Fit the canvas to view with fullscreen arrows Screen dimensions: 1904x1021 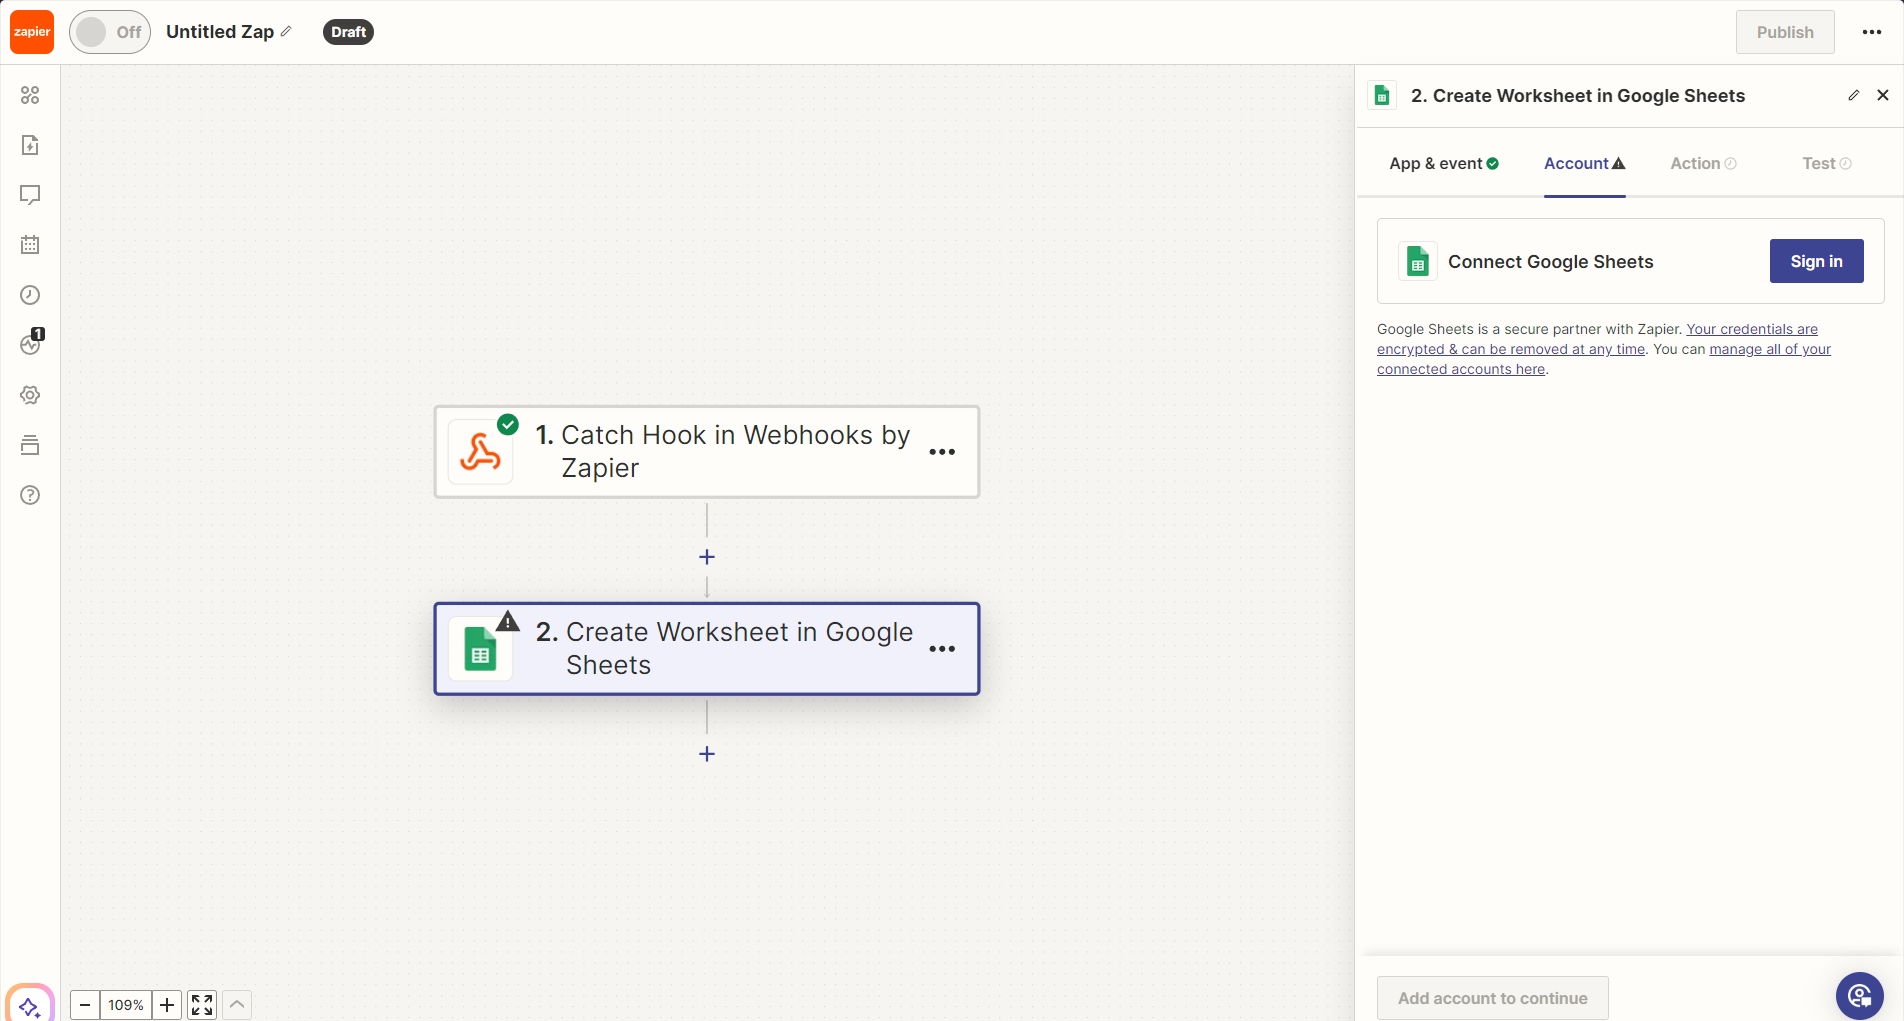(x=200, y=1005)
